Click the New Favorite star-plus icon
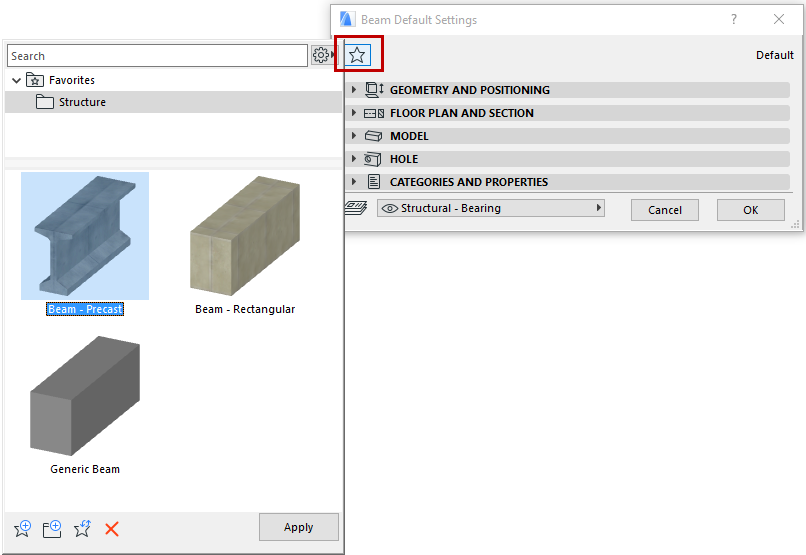The height and width of the screenshot is (555, 806). [x=23, y=528]
